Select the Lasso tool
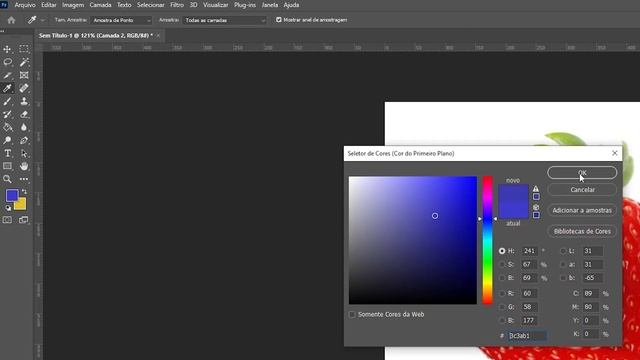Screen dimensions: 640x360 click(x=7, y=62)
